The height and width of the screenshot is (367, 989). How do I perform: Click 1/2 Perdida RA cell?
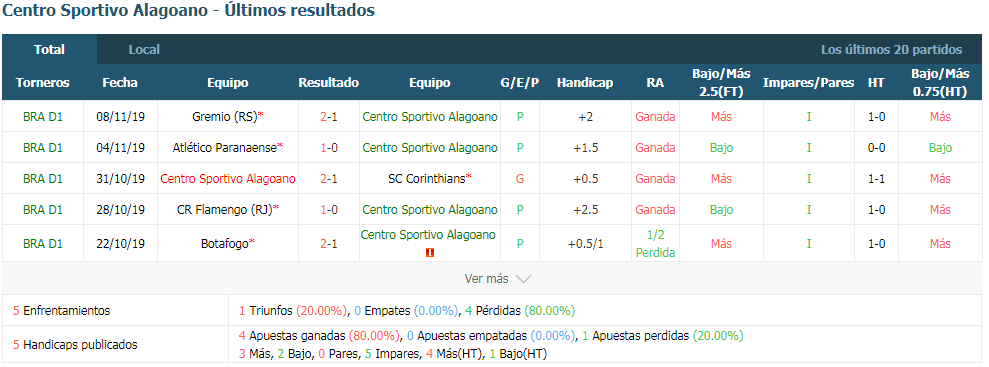[655, 243]
